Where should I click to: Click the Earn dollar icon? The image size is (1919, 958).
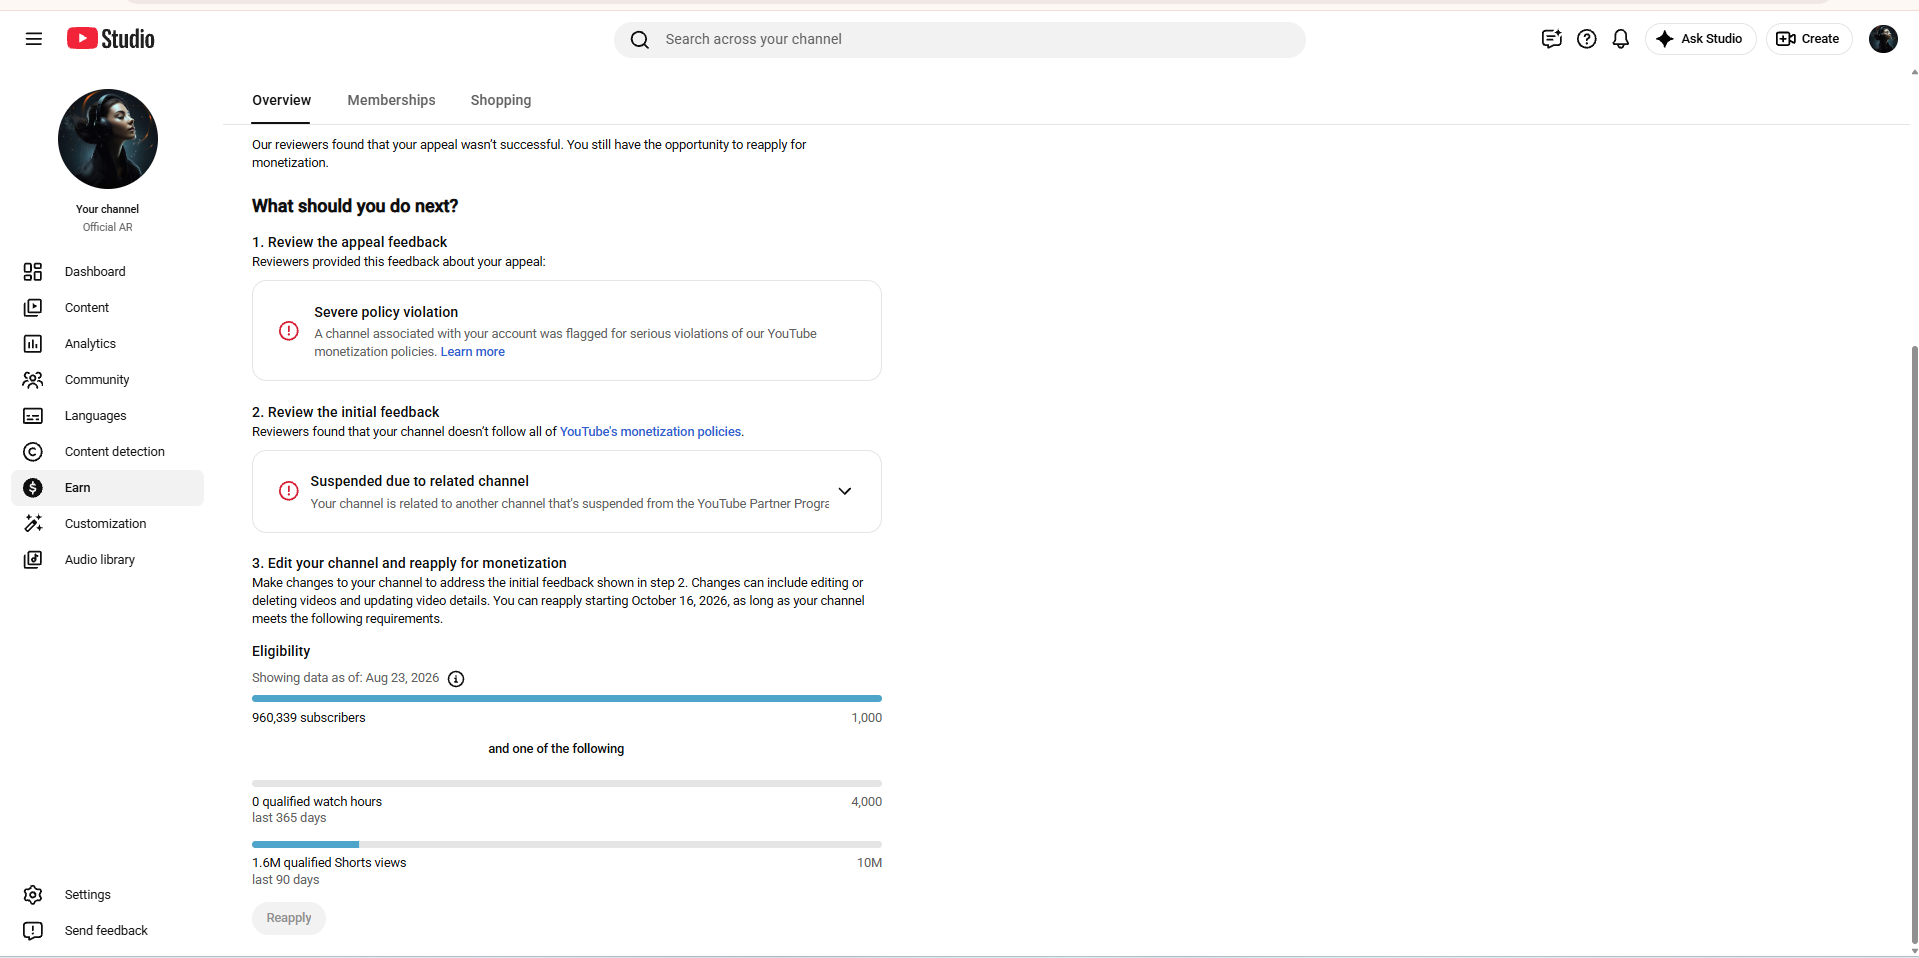[33, 488]
